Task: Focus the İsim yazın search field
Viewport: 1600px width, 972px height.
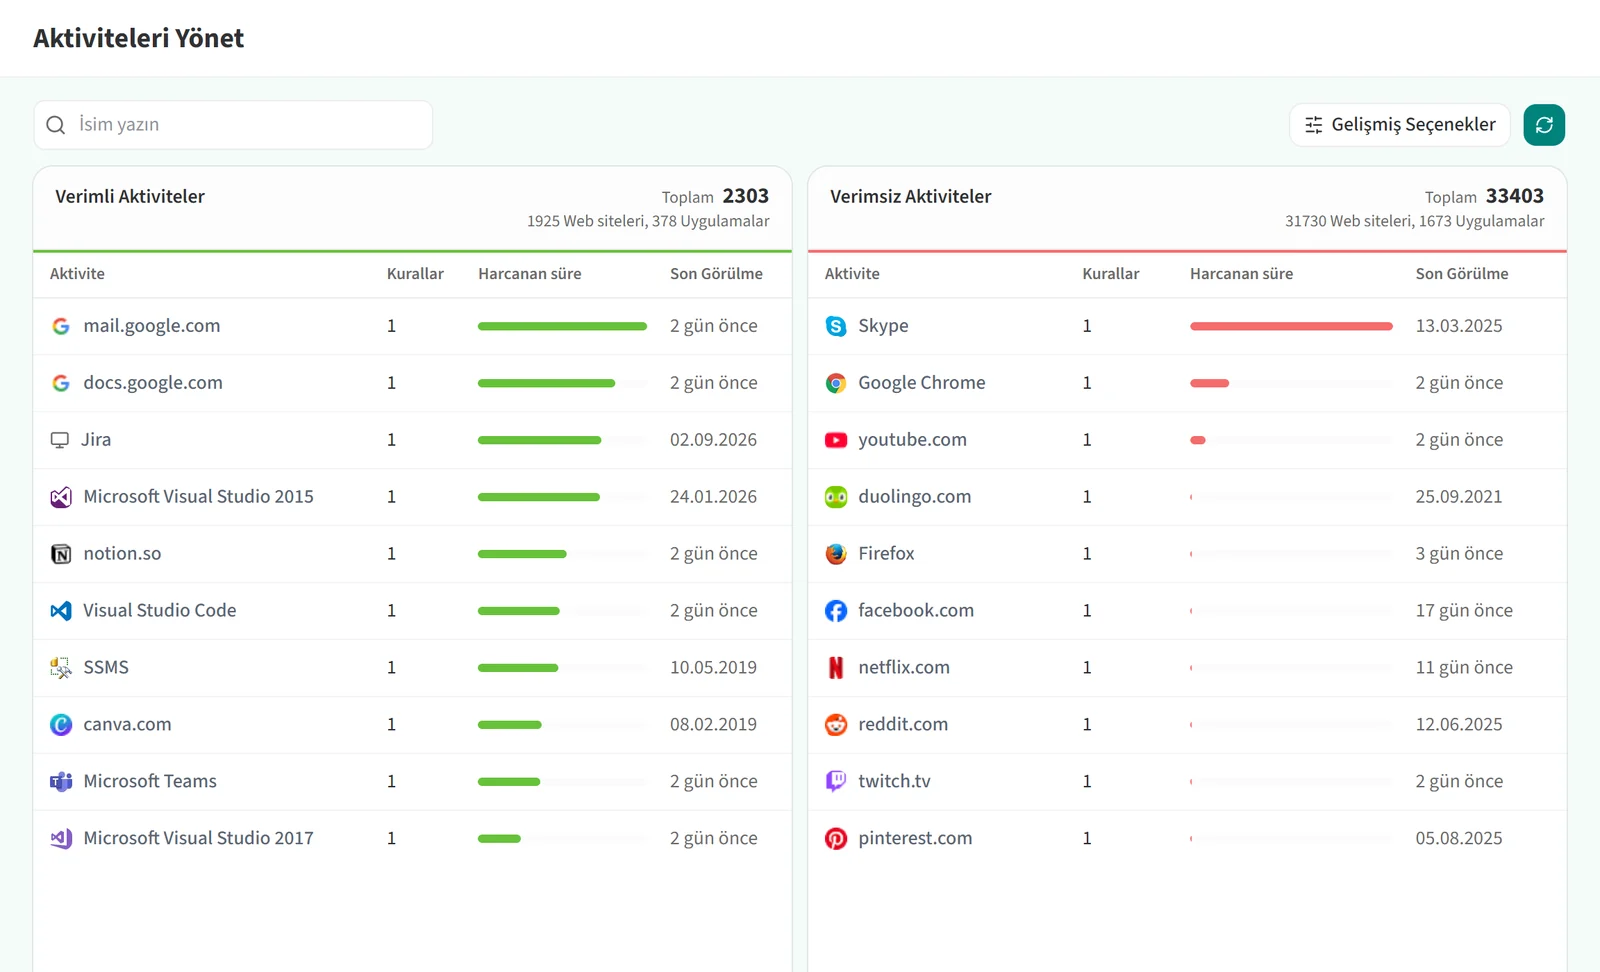Action: click(233, 125)
